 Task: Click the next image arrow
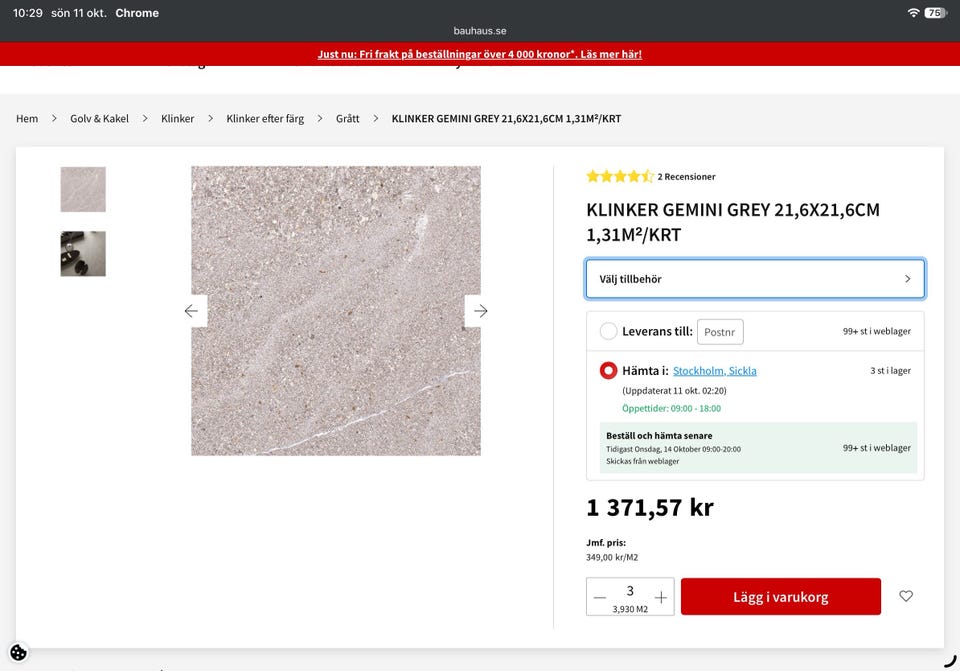coord(481,311)
